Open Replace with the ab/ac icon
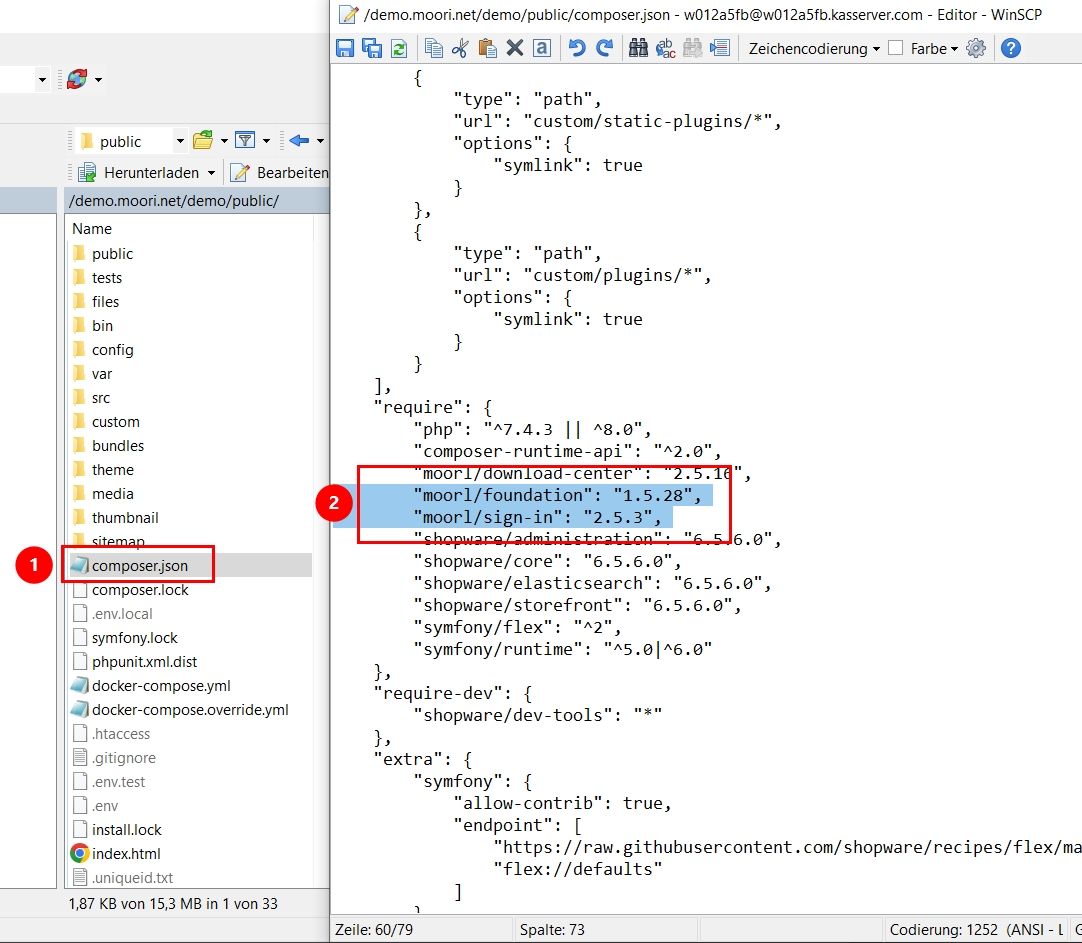The width and height of the screenshot is (1082, 943). [665, 48]
